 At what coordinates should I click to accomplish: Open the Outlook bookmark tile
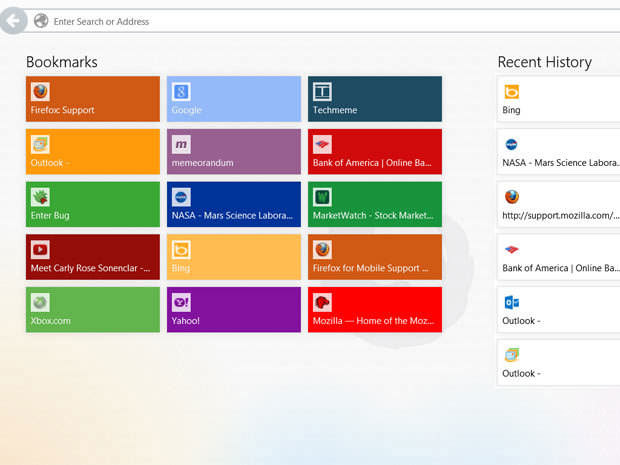point(92,152)
